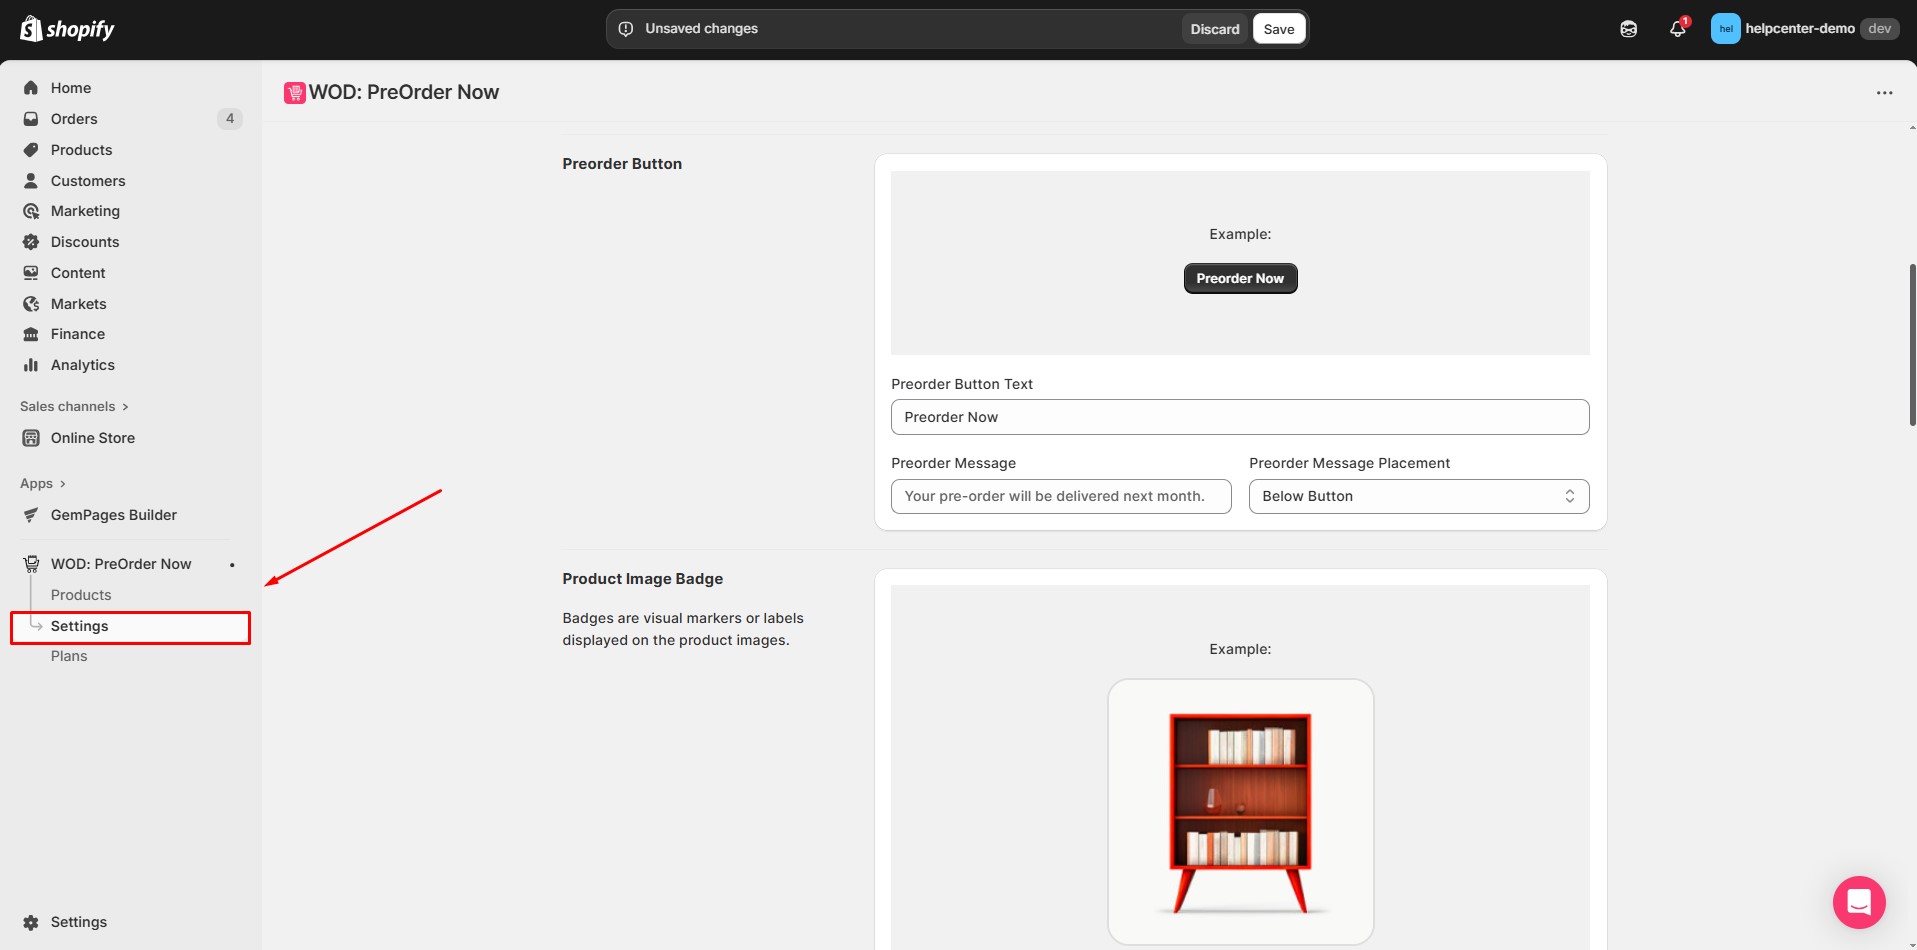
Task: Discard the unsaved changes
Action: pos(1215,29)
